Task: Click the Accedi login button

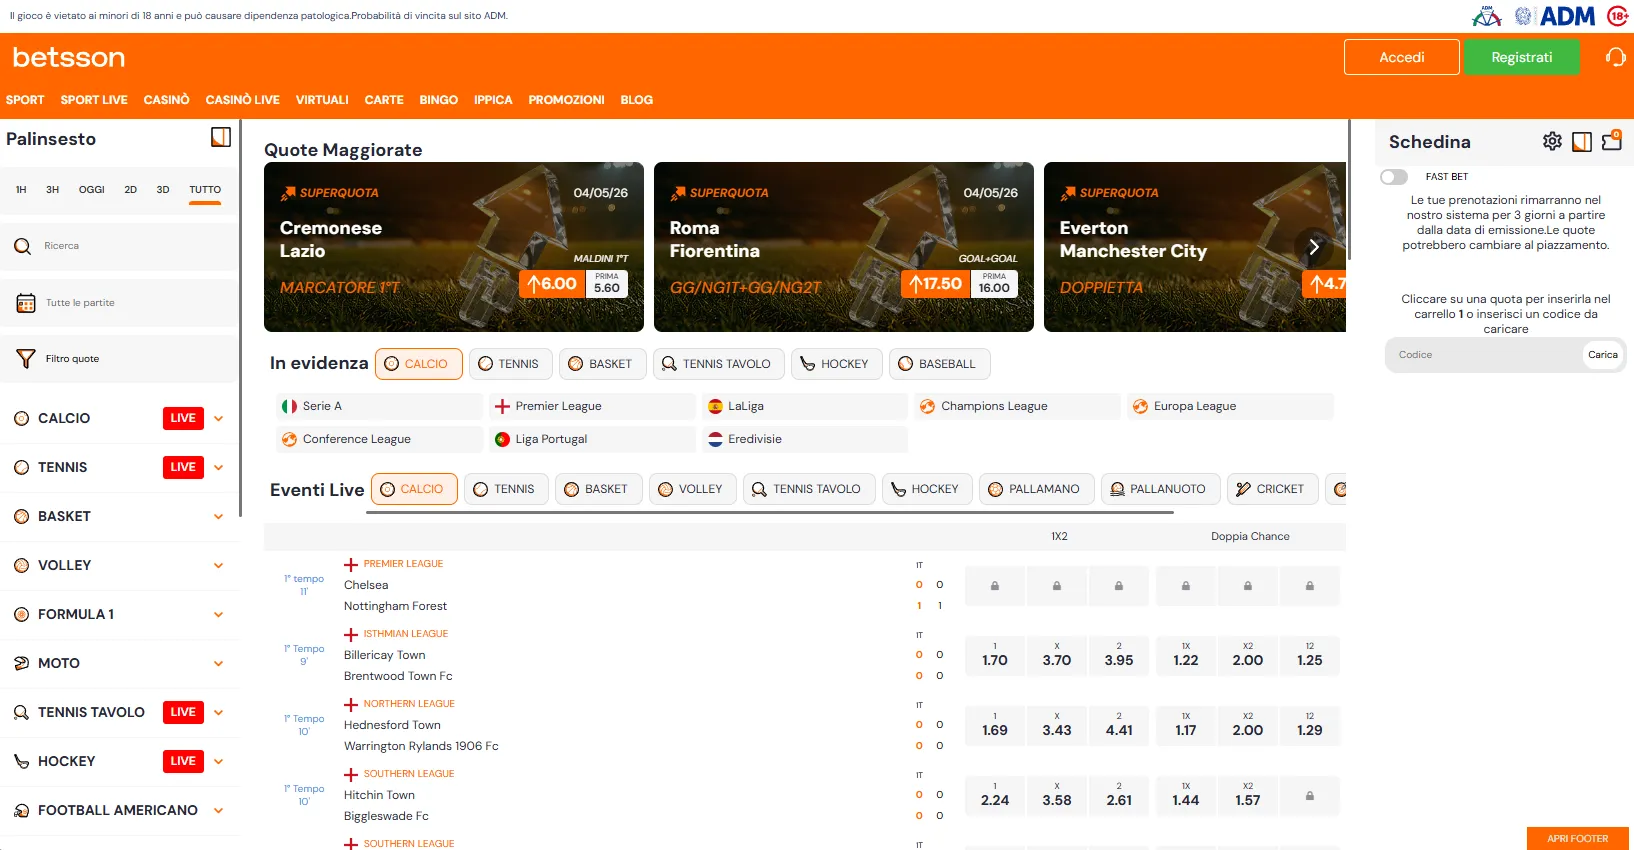Action: point(1402,57)
